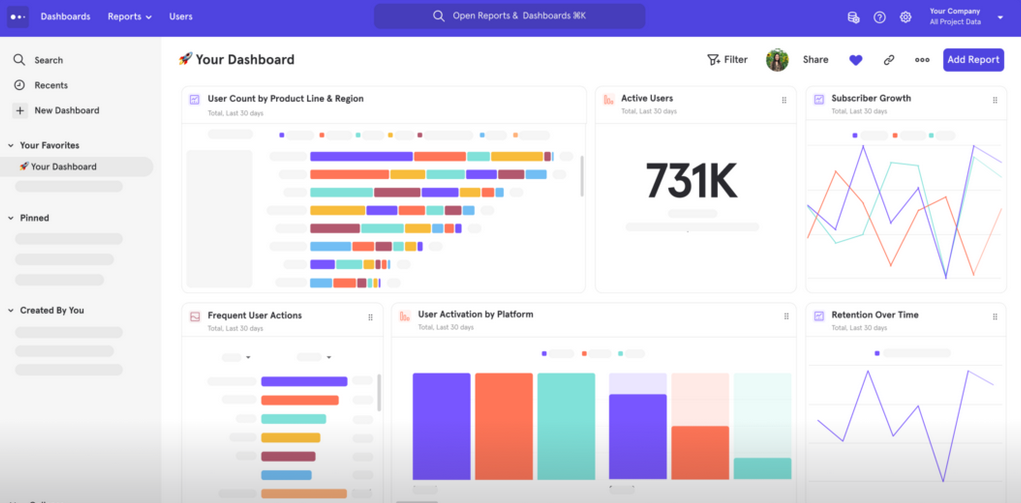1021x503 pixels.
Task: Collapse the Created By You section
Action: point(11,311)
